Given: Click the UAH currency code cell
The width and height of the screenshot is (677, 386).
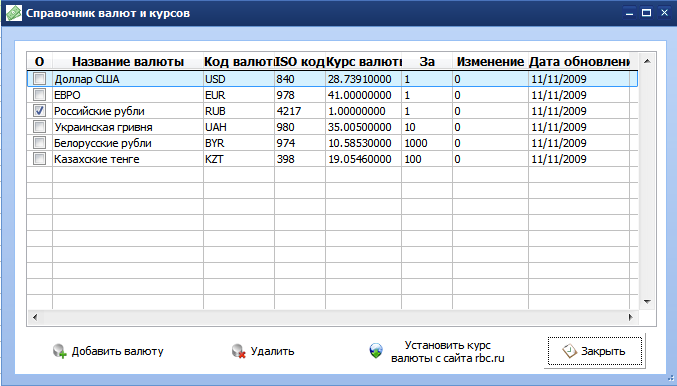Looking at the screenshot, I should [x=238, y=127].
